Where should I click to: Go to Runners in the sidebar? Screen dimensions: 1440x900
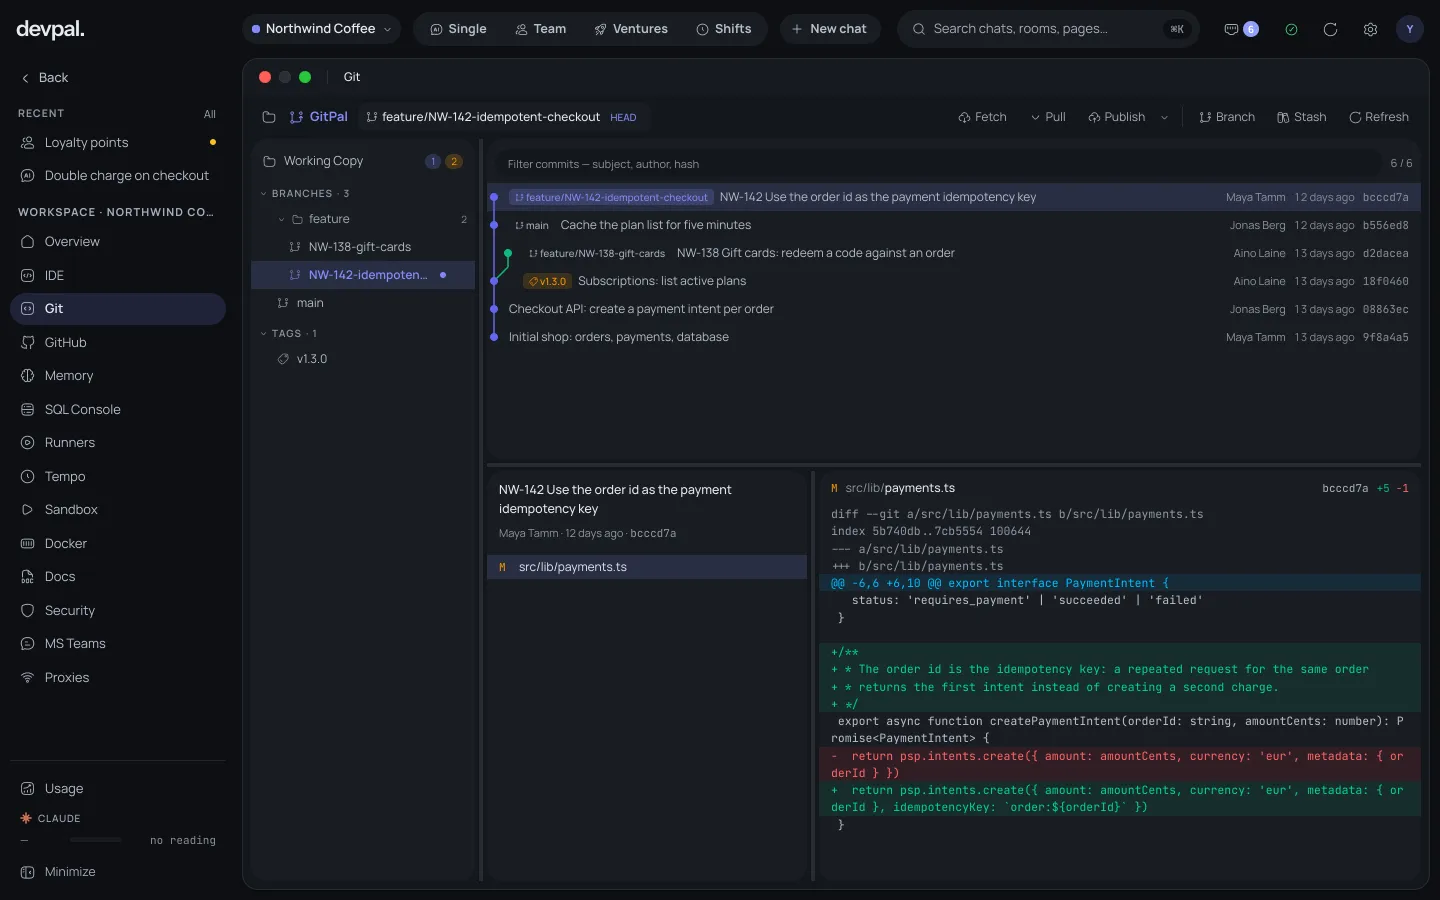click(x=118, y=442)
